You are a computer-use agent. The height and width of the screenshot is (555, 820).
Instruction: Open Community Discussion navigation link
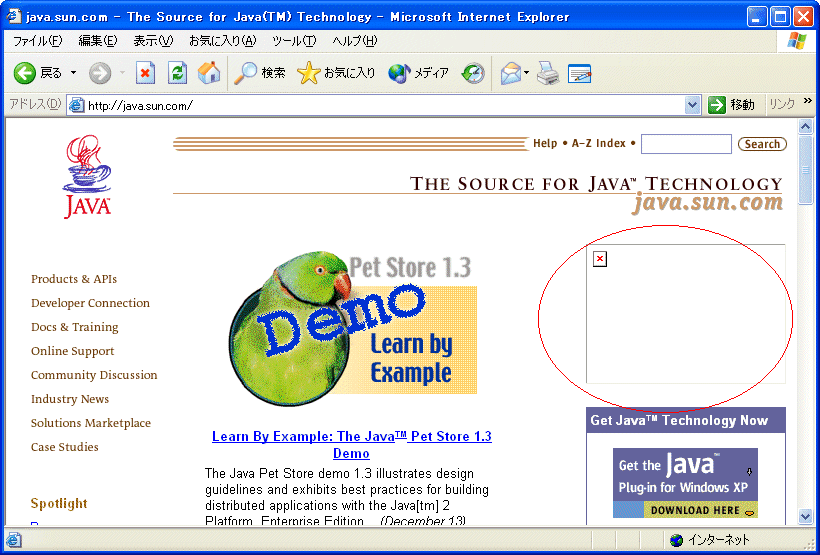tap(94, 376)
